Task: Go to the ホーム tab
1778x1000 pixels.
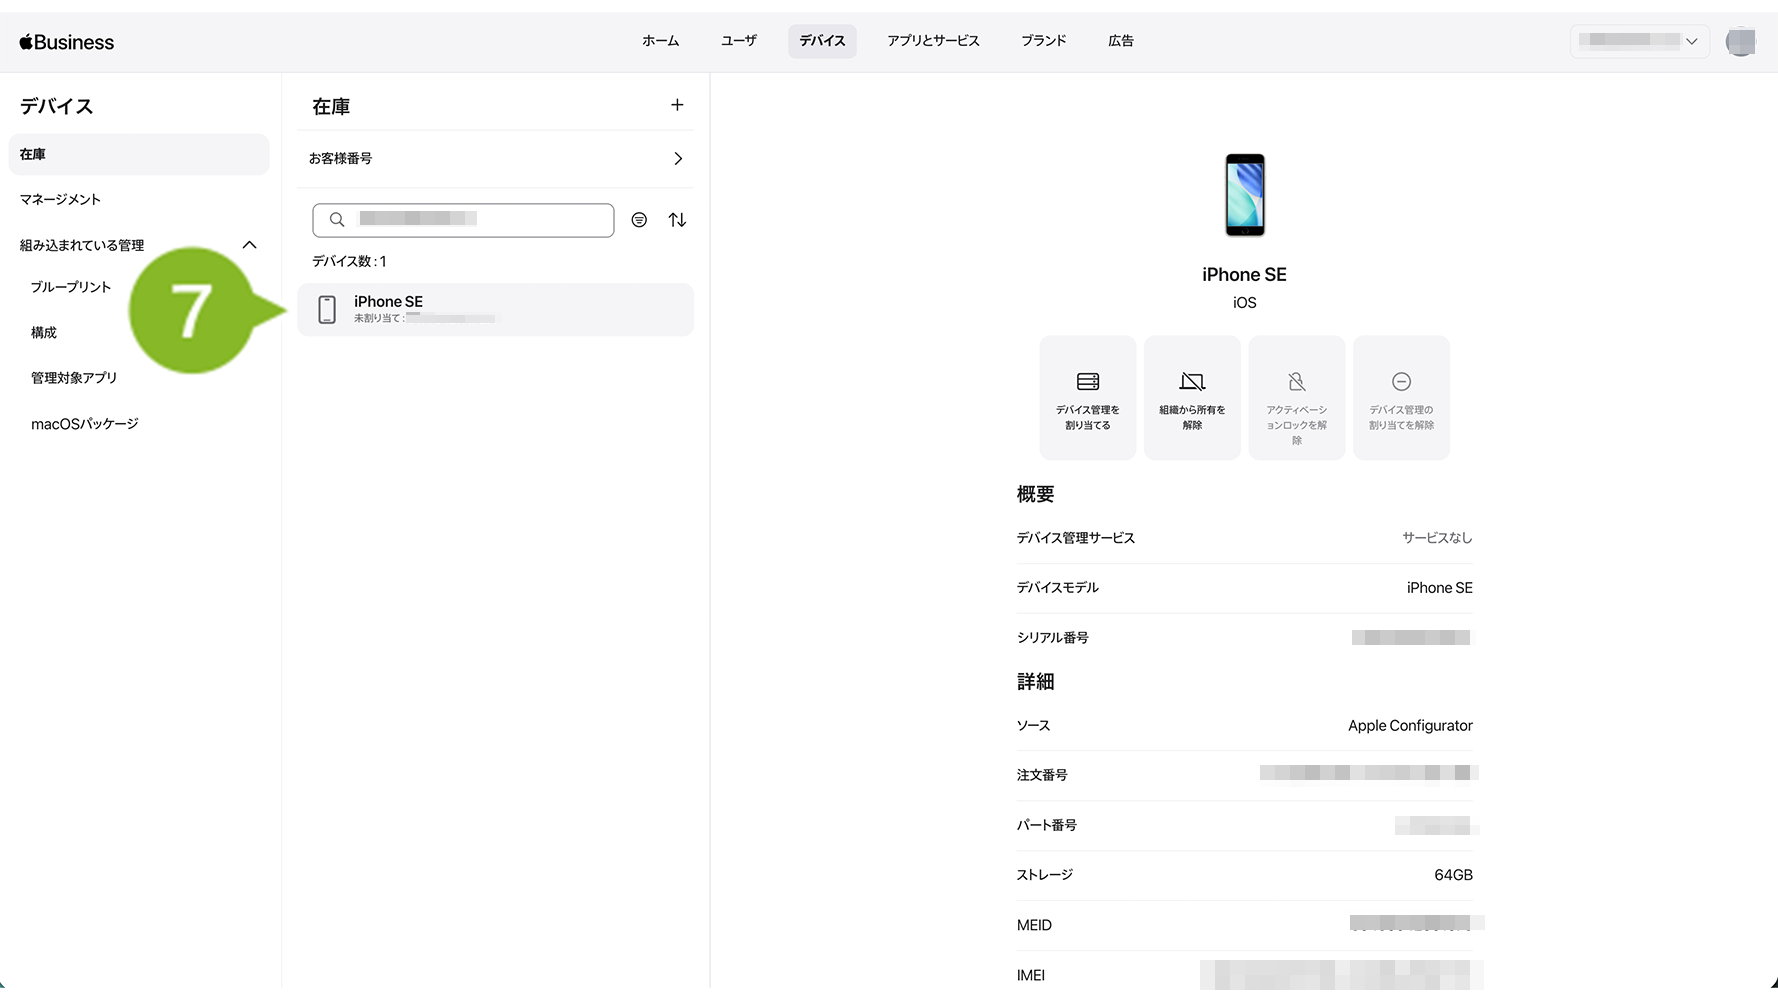Action: (x=660, y=41)
